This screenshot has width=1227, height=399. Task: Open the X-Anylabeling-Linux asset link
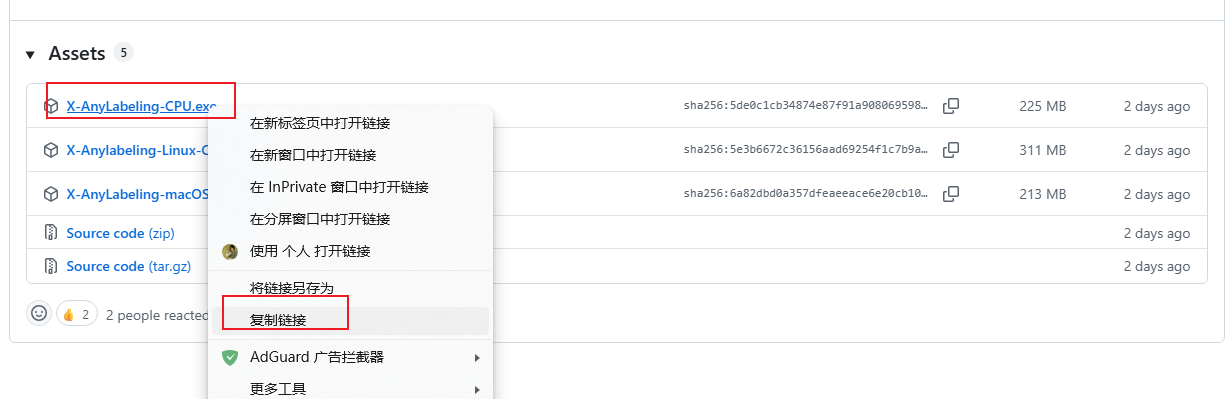pos(137,150)
